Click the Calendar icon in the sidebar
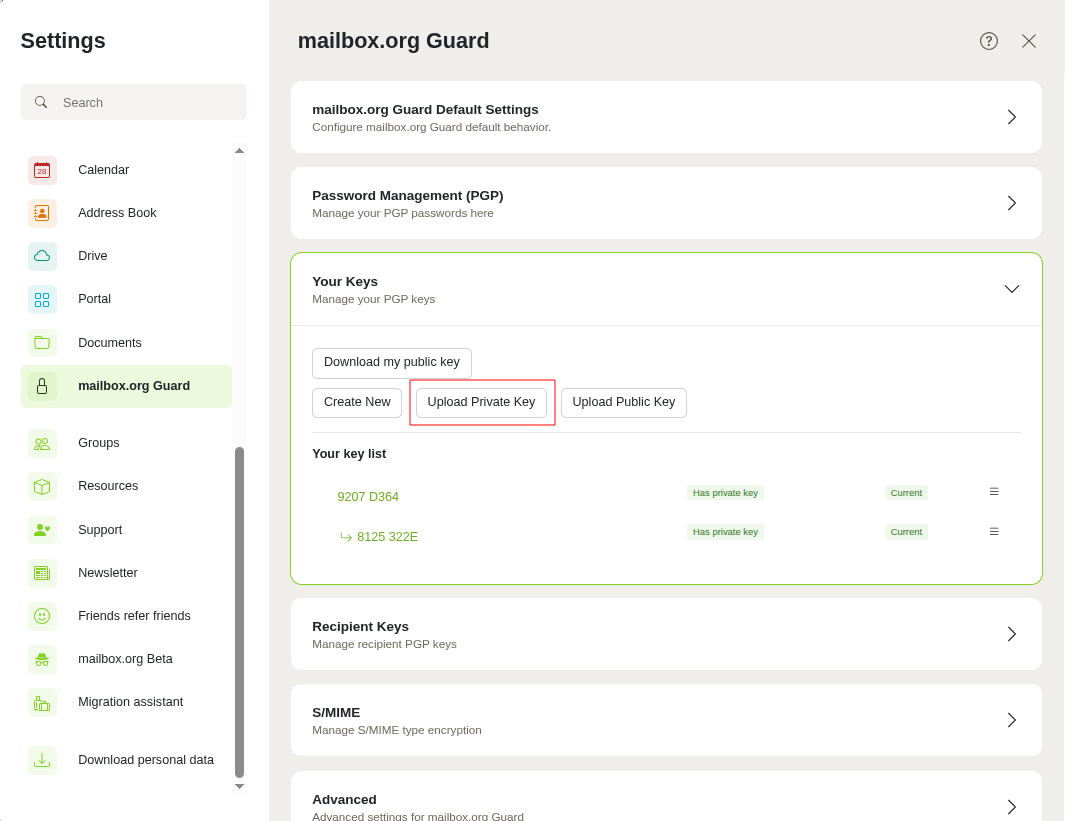Viewport: 1065px width, 821px height. tap(42, 170)
